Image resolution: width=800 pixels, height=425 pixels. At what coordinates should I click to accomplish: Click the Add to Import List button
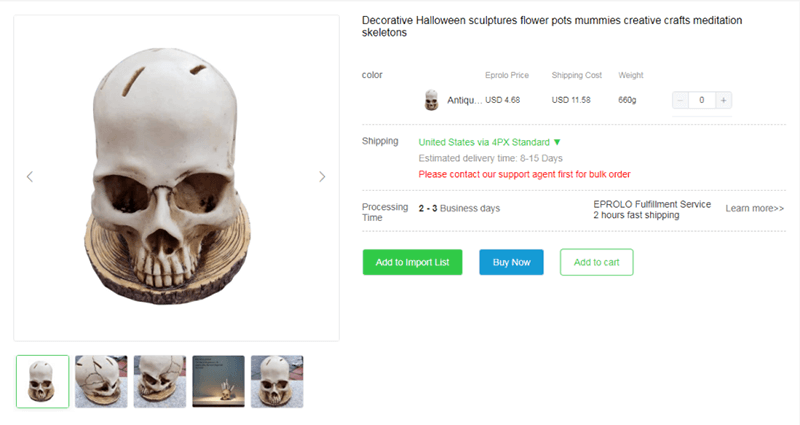tap(412, 262)
